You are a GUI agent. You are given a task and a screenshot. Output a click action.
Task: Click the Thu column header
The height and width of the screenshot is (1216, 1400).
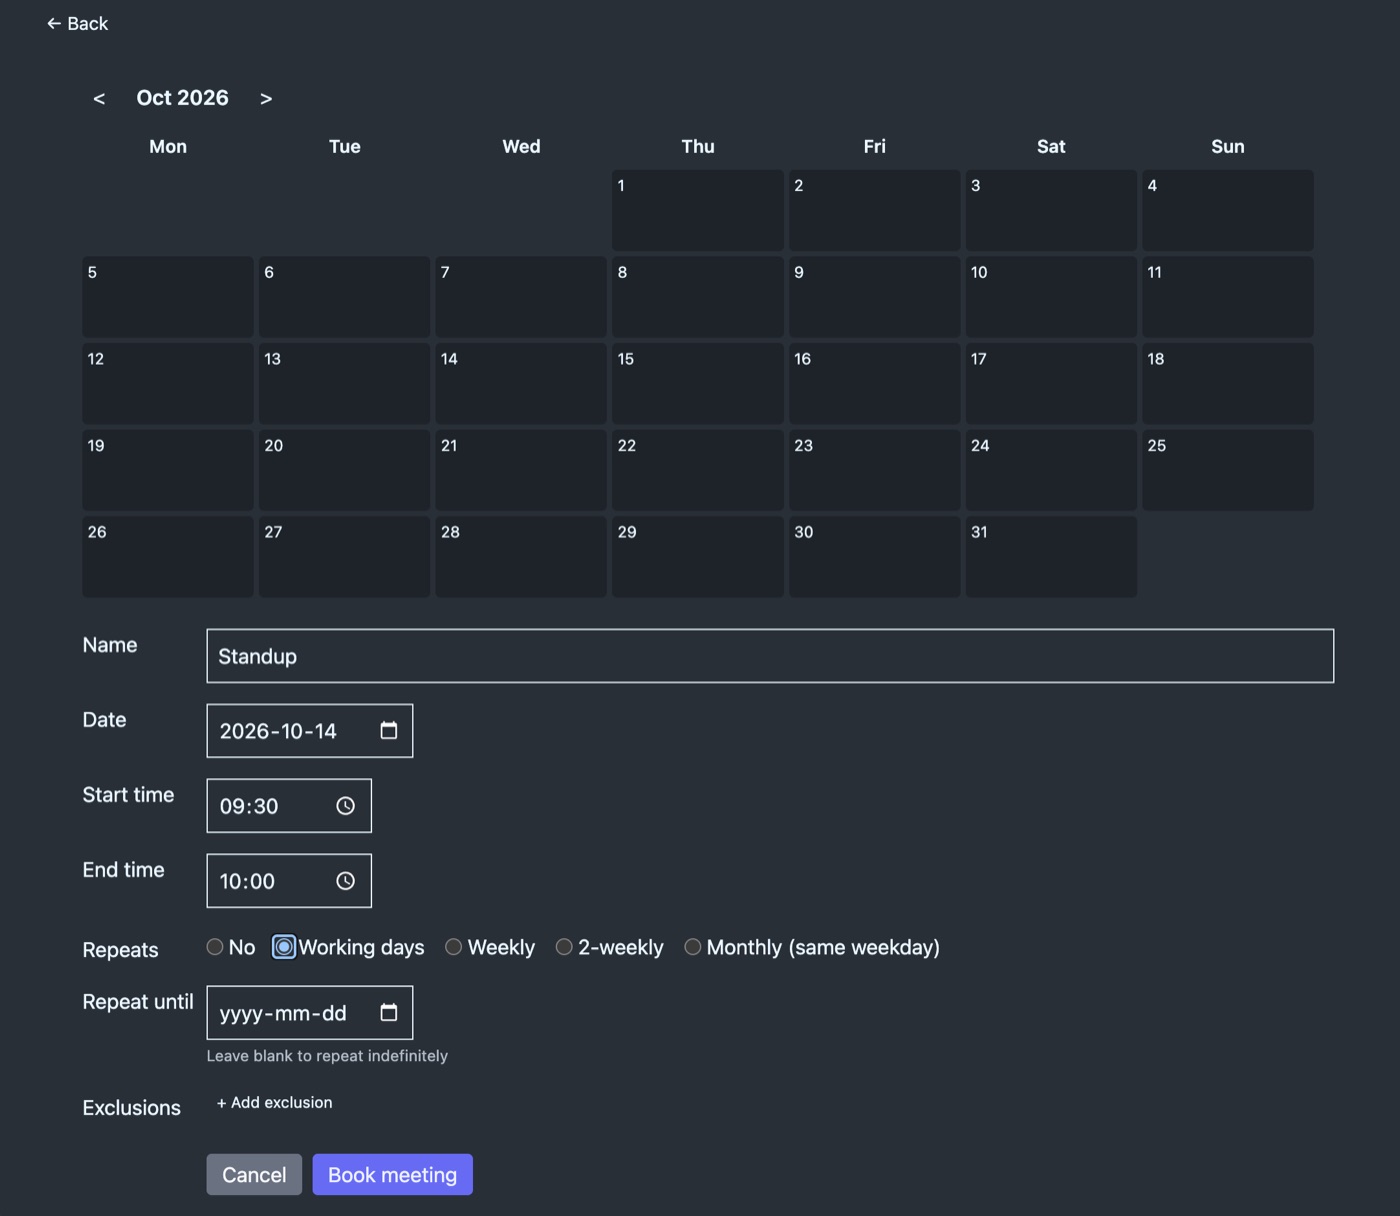698,146
